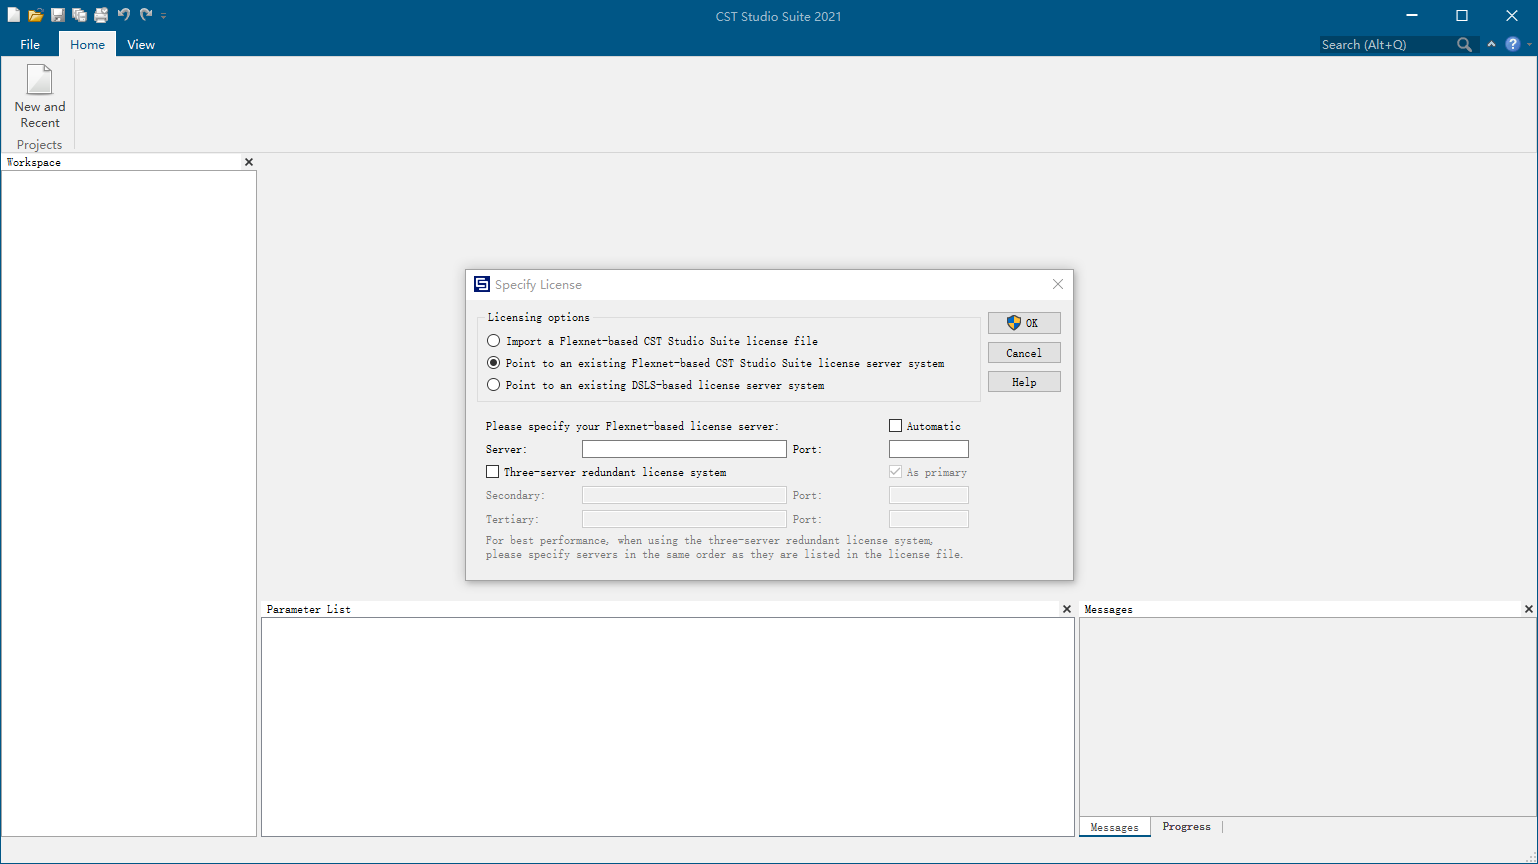Close the Parameter List panel
This screenshot has width=1538, height=864.
point(1067,609)
